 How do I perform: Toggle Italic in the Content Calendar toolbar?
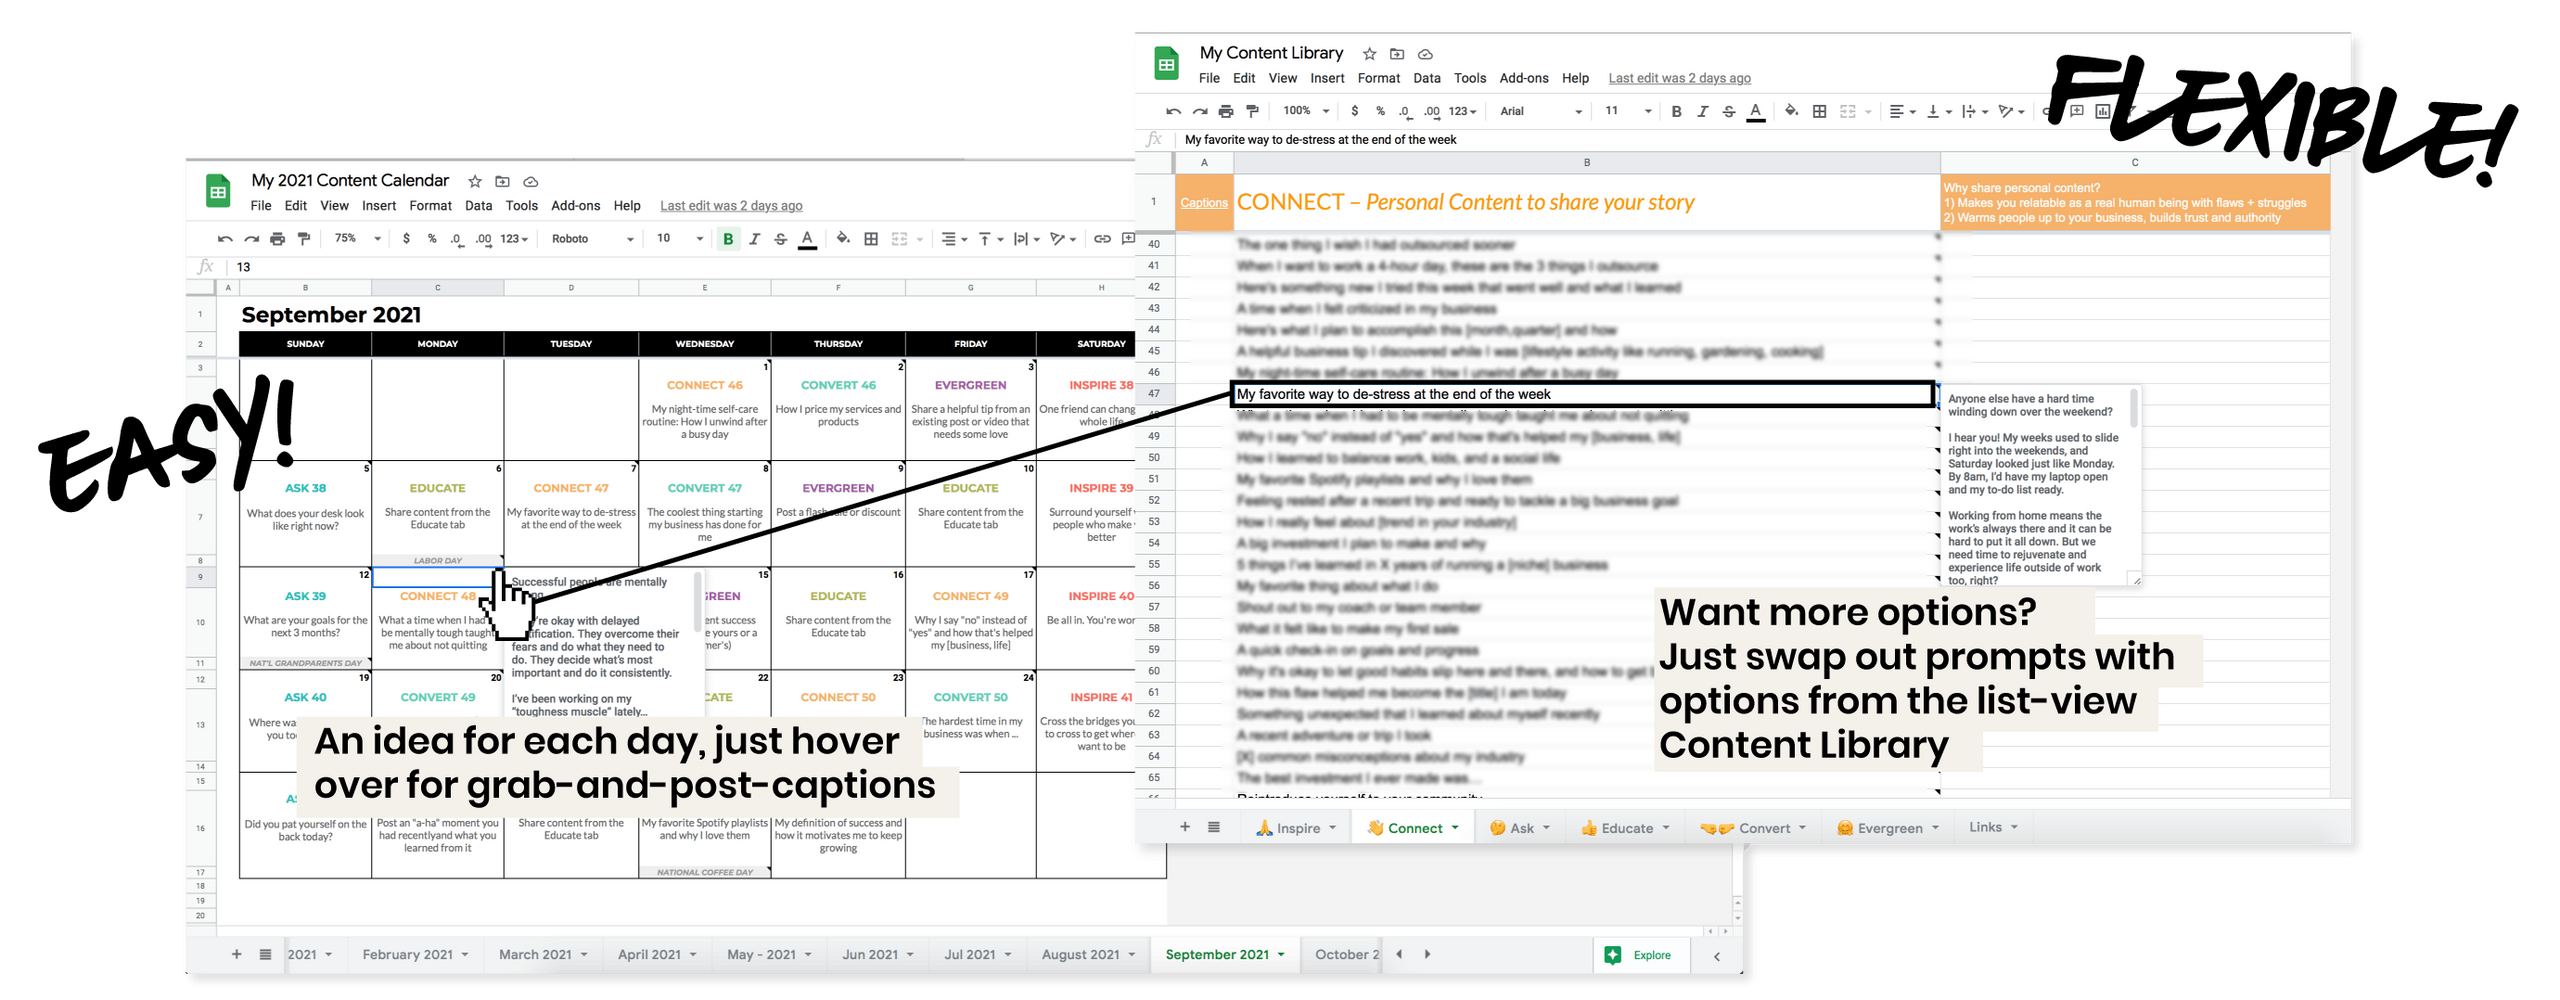click(x=754, y=239)
